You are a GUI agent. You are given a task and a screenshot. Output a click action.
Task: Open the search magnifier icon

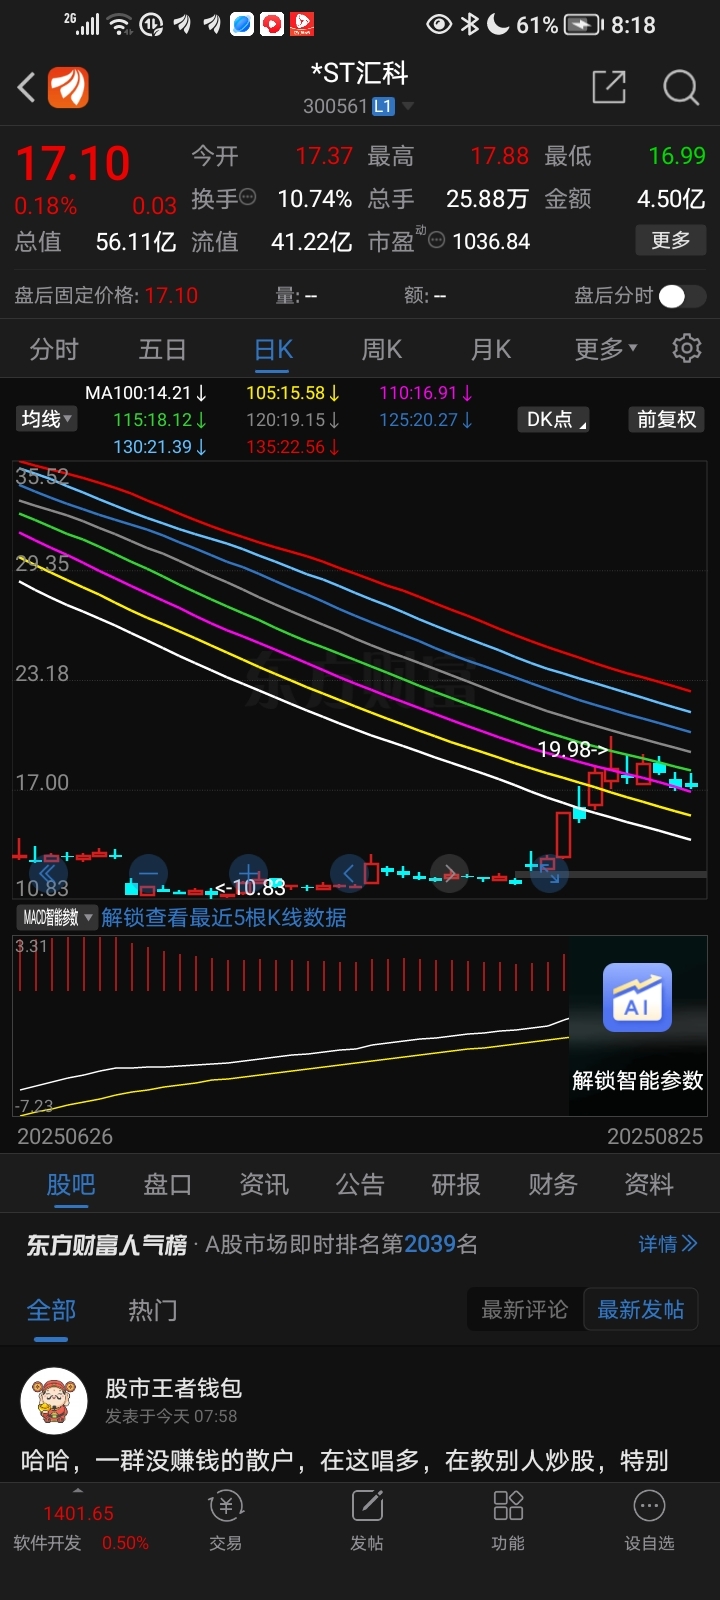(680, 88)
